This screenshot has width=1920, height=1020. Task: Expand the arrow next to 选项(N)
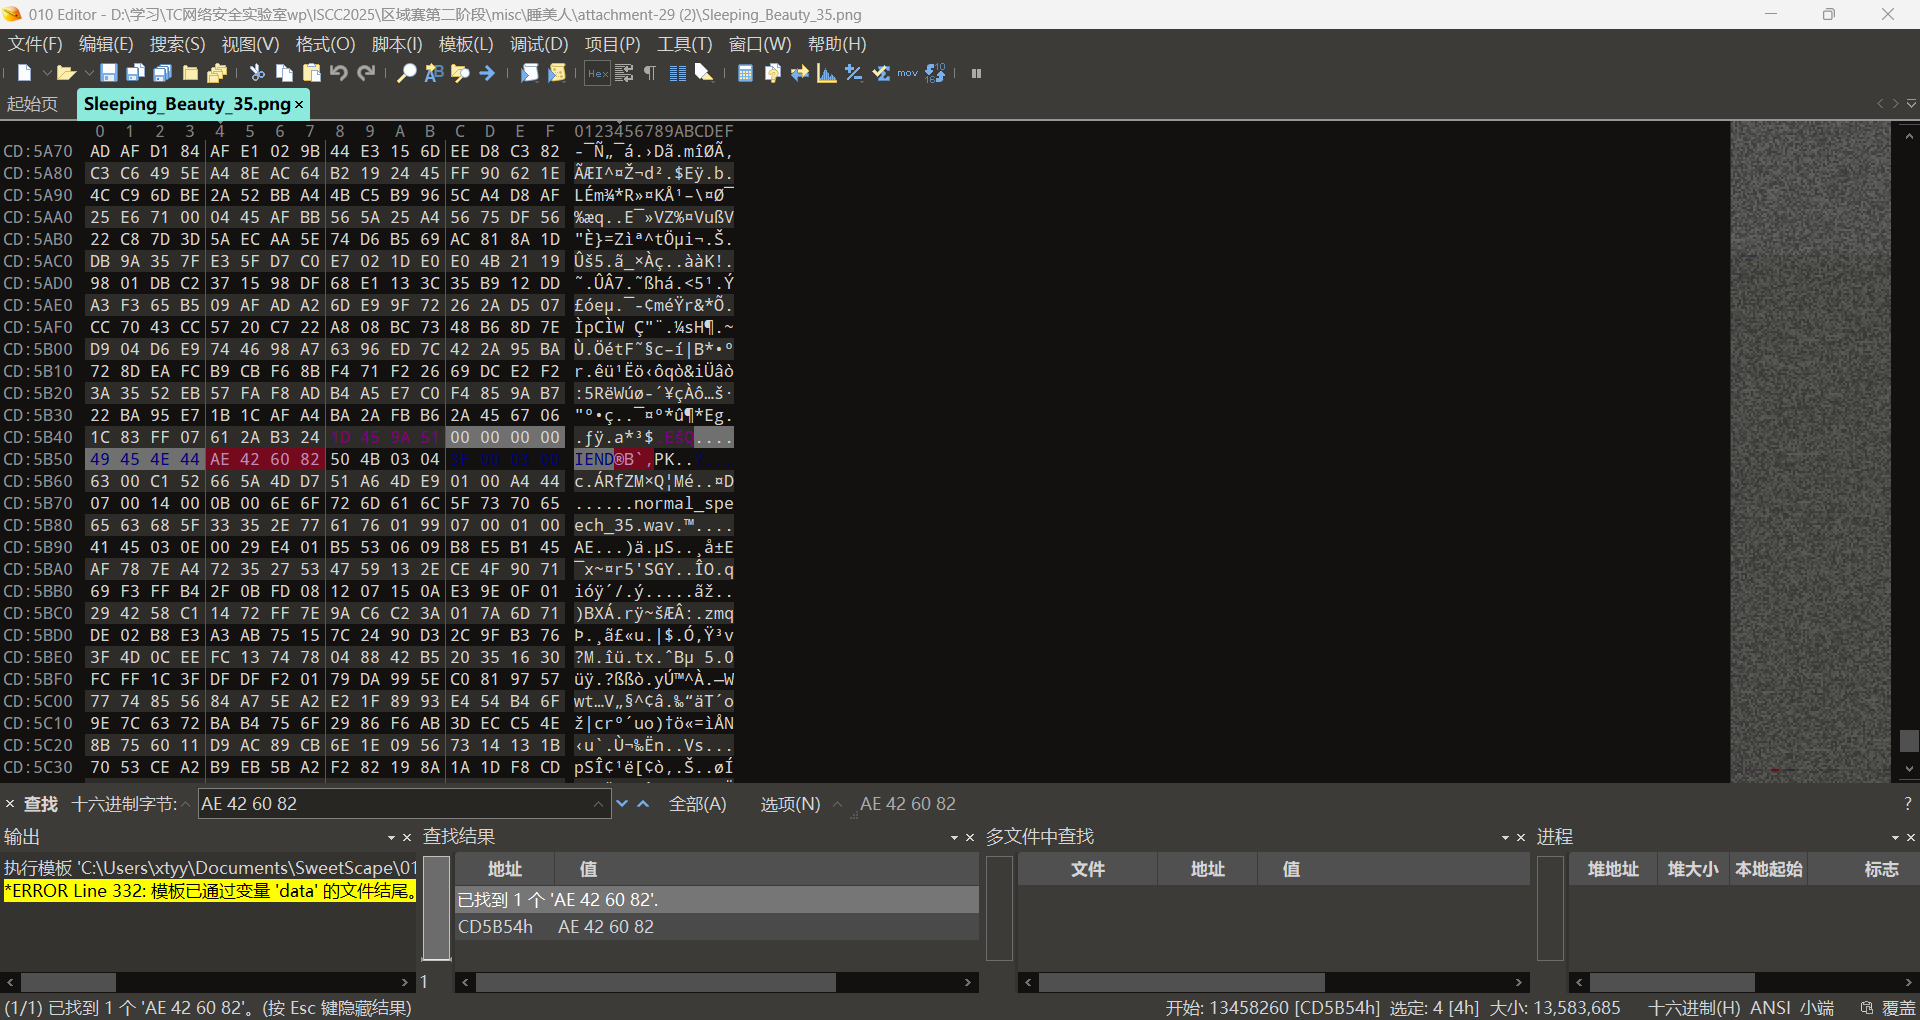tap(837, 804)
